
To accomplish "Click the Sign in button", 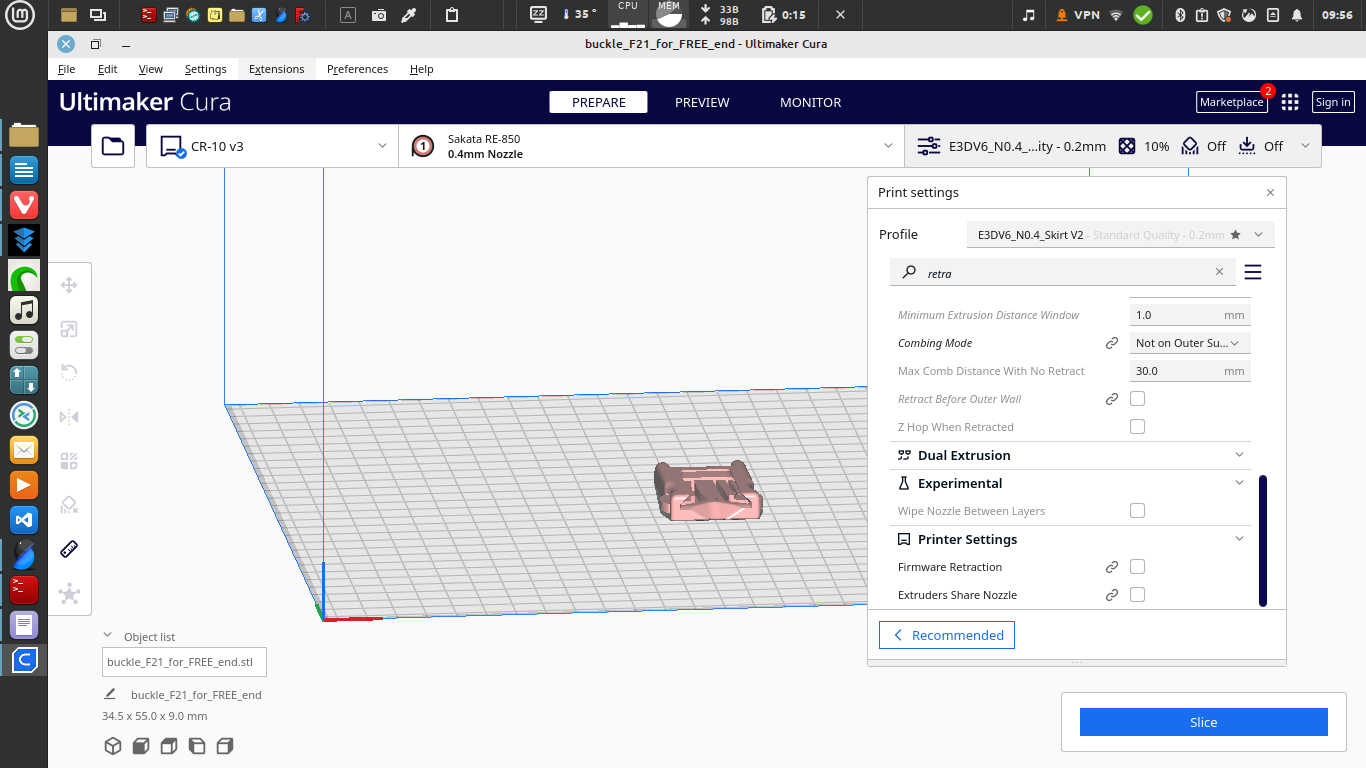I will pos(1333,102).
